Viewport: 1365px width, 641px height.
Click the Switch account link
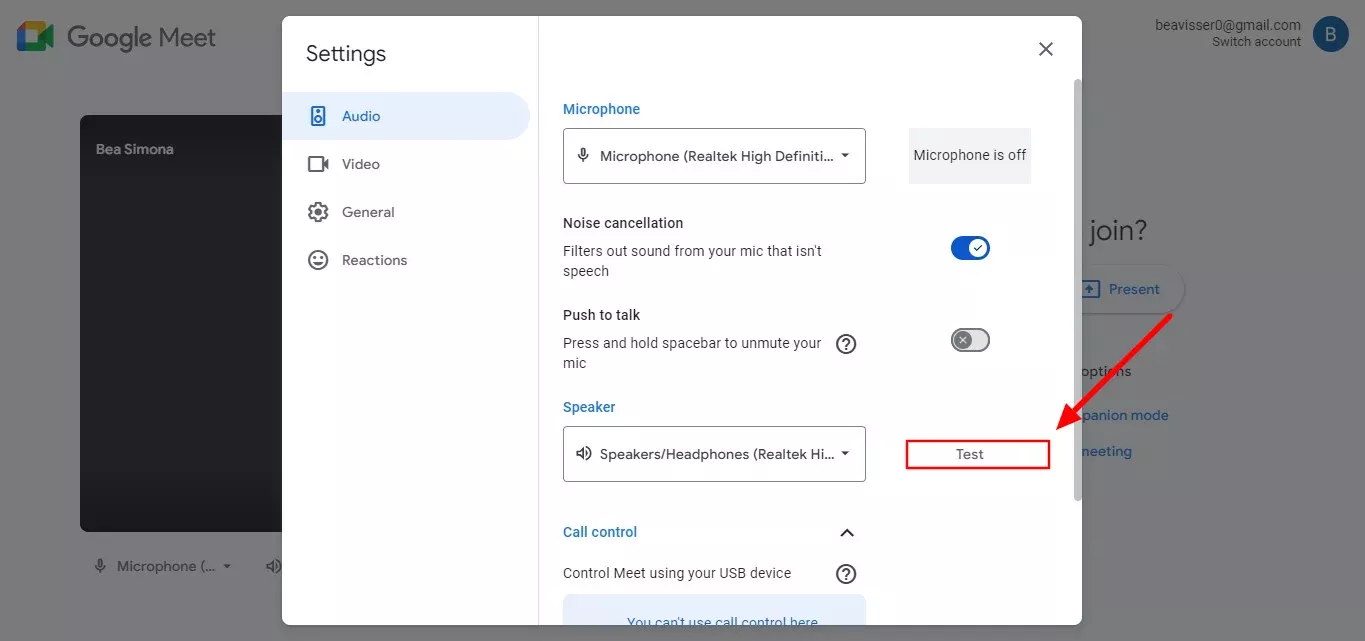point(1256,42)
